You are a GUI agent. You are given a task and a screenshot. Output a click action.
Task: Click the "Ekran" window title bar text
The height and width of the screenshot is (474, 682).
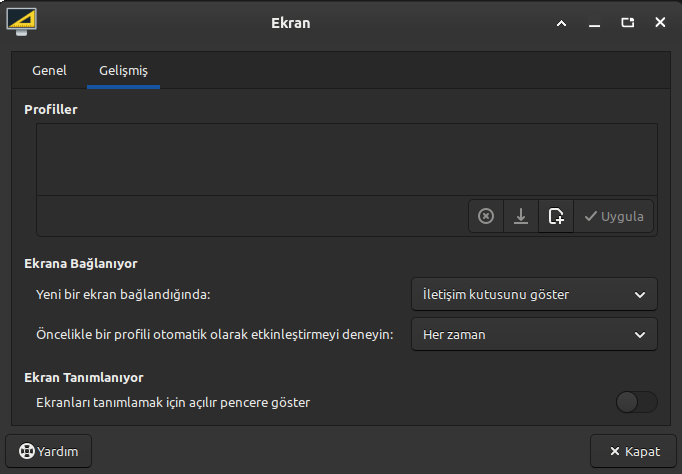291,22
